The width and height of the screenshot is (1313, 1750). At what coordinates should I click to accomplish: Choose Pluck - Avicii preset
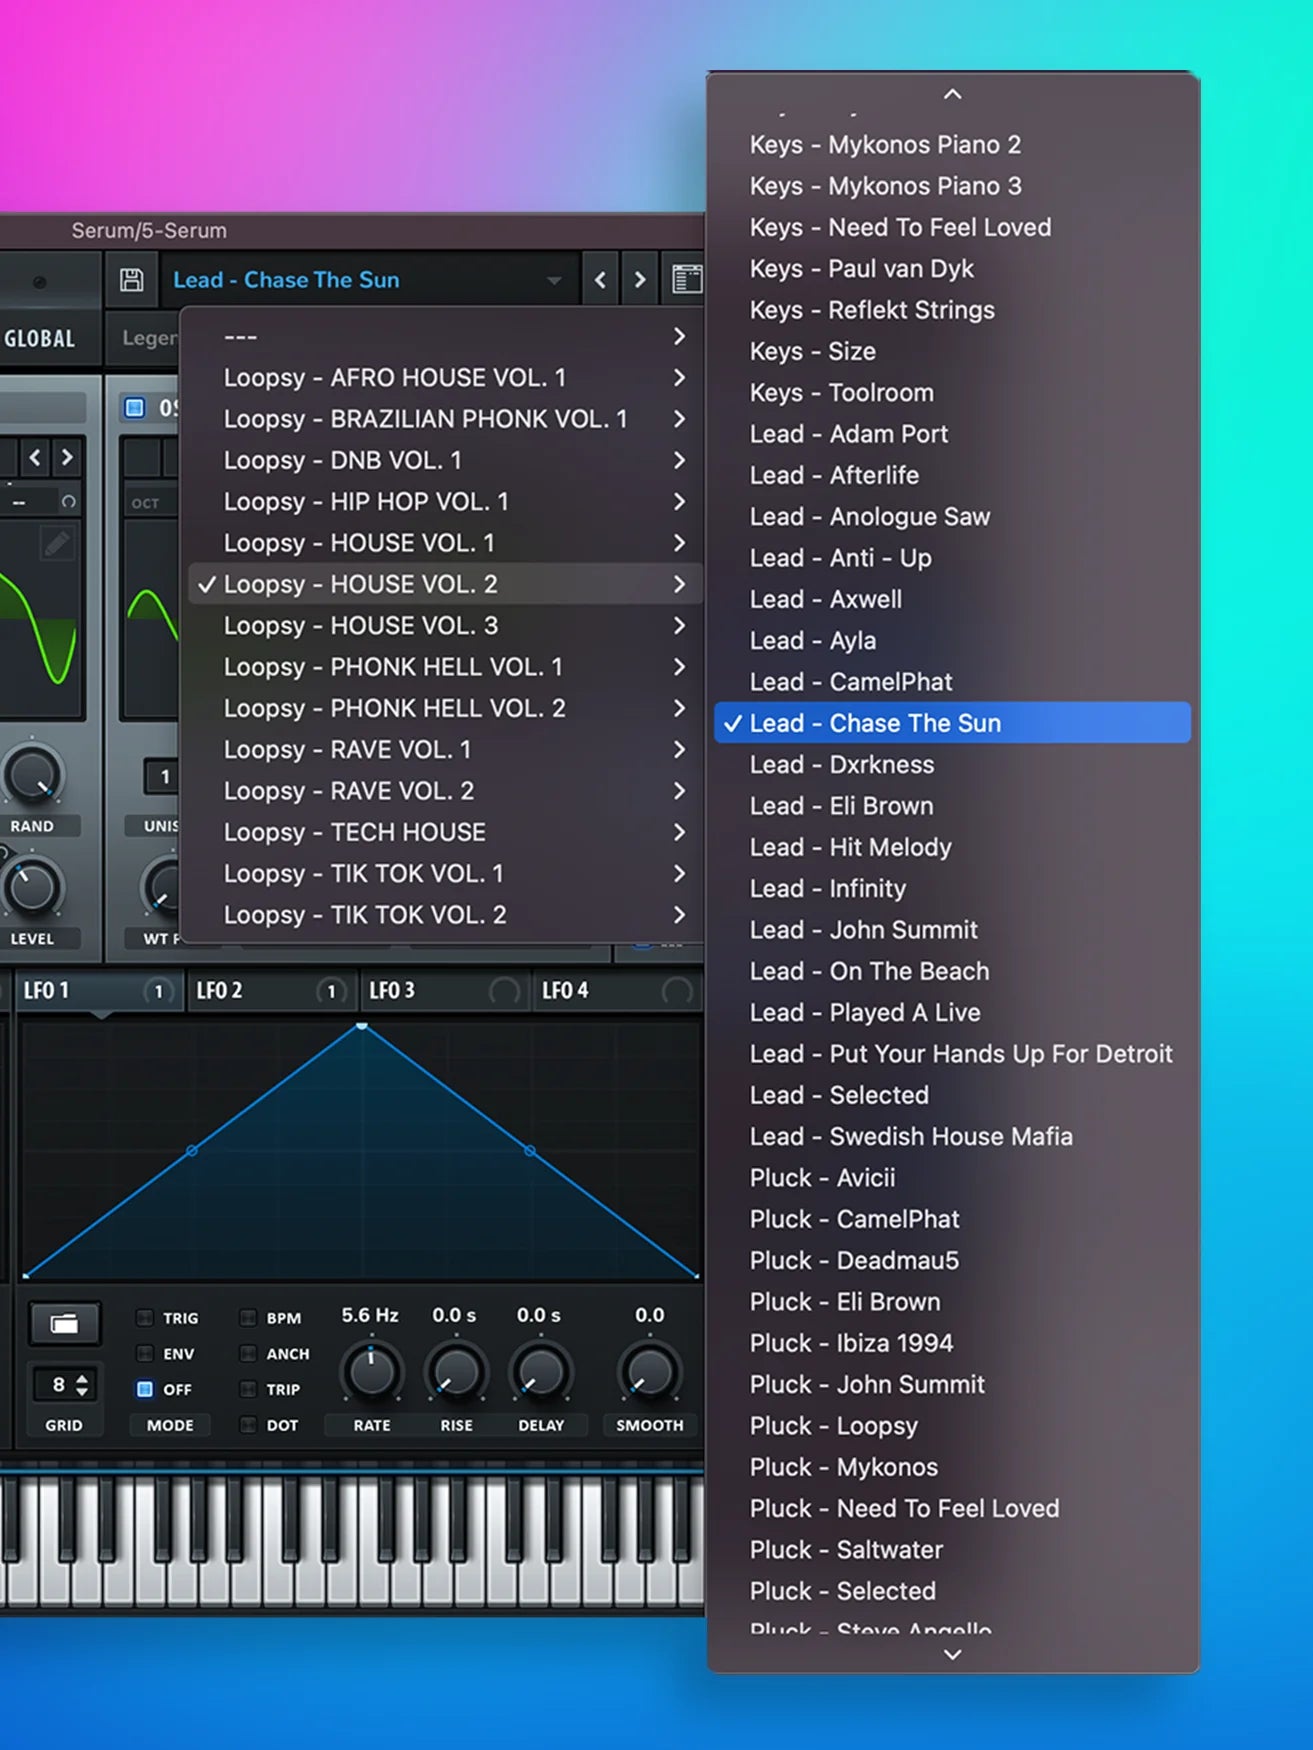(x=952, y=1178)
